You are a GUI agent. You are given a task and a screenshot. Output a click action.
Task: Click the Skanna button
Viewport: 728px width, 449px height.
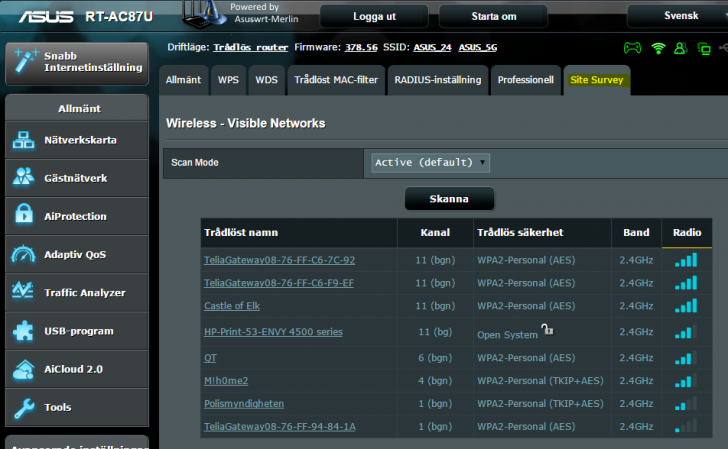pyautogui.click(x=449, y=199)
